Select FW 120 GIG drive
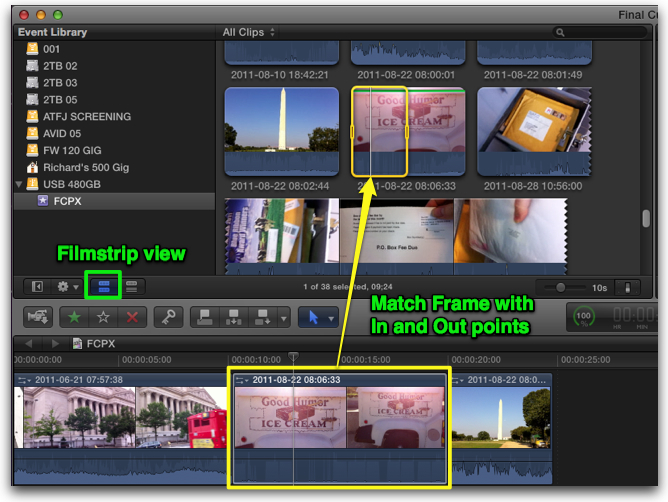 (114, 150)
